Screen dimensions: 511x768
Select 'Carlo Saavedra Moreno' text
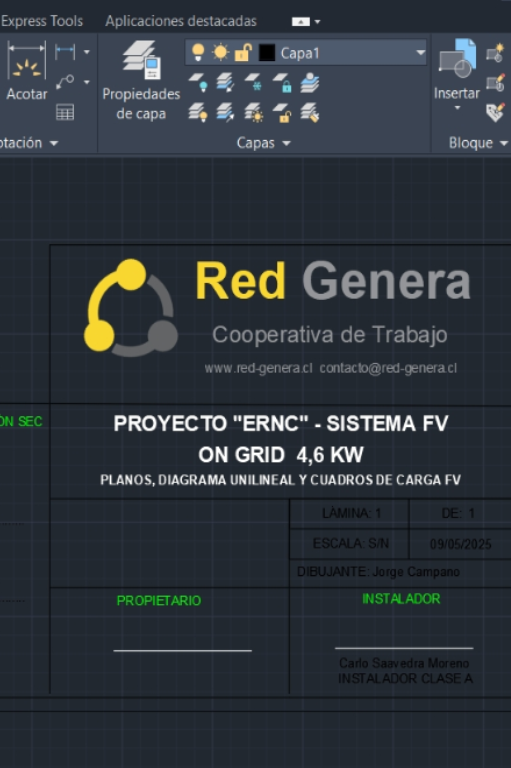(404, 663)
